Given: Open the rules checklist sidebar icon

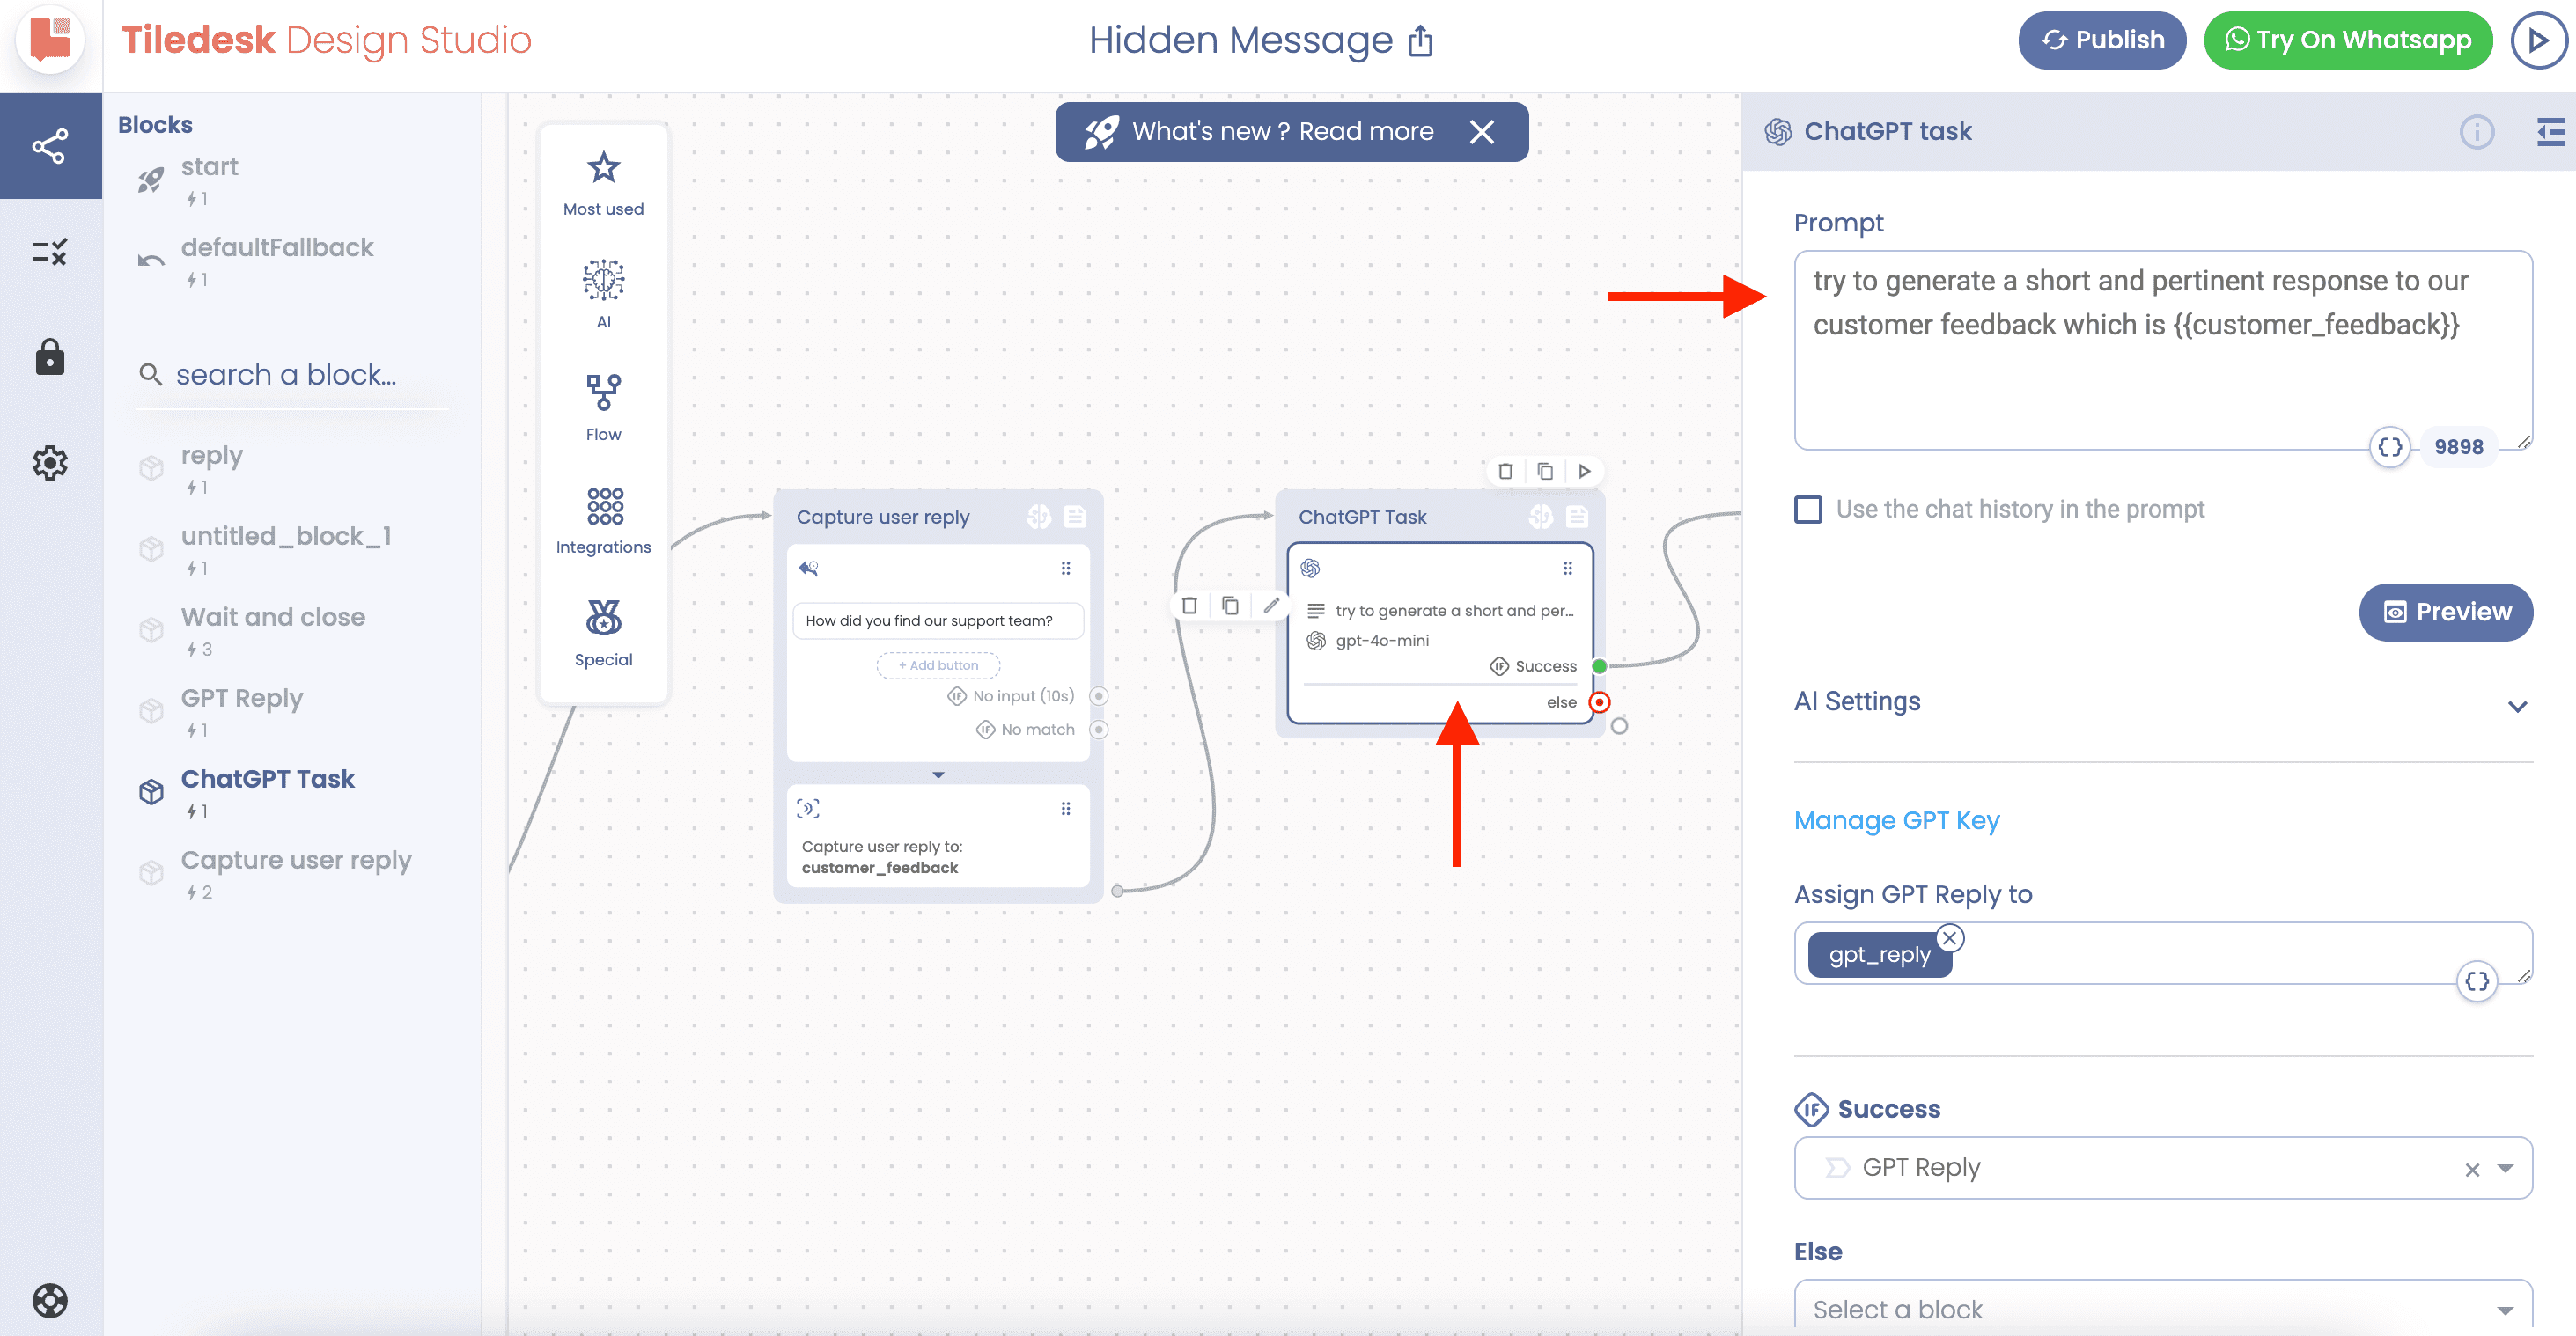Looking at the screenshot, I should coord(50,251).
